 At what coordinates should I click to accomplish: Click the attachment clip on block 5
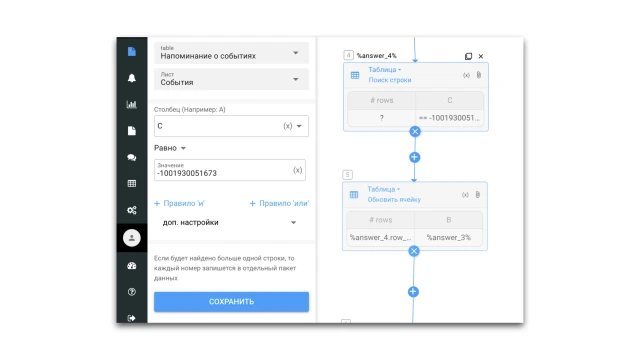[478, 195]
